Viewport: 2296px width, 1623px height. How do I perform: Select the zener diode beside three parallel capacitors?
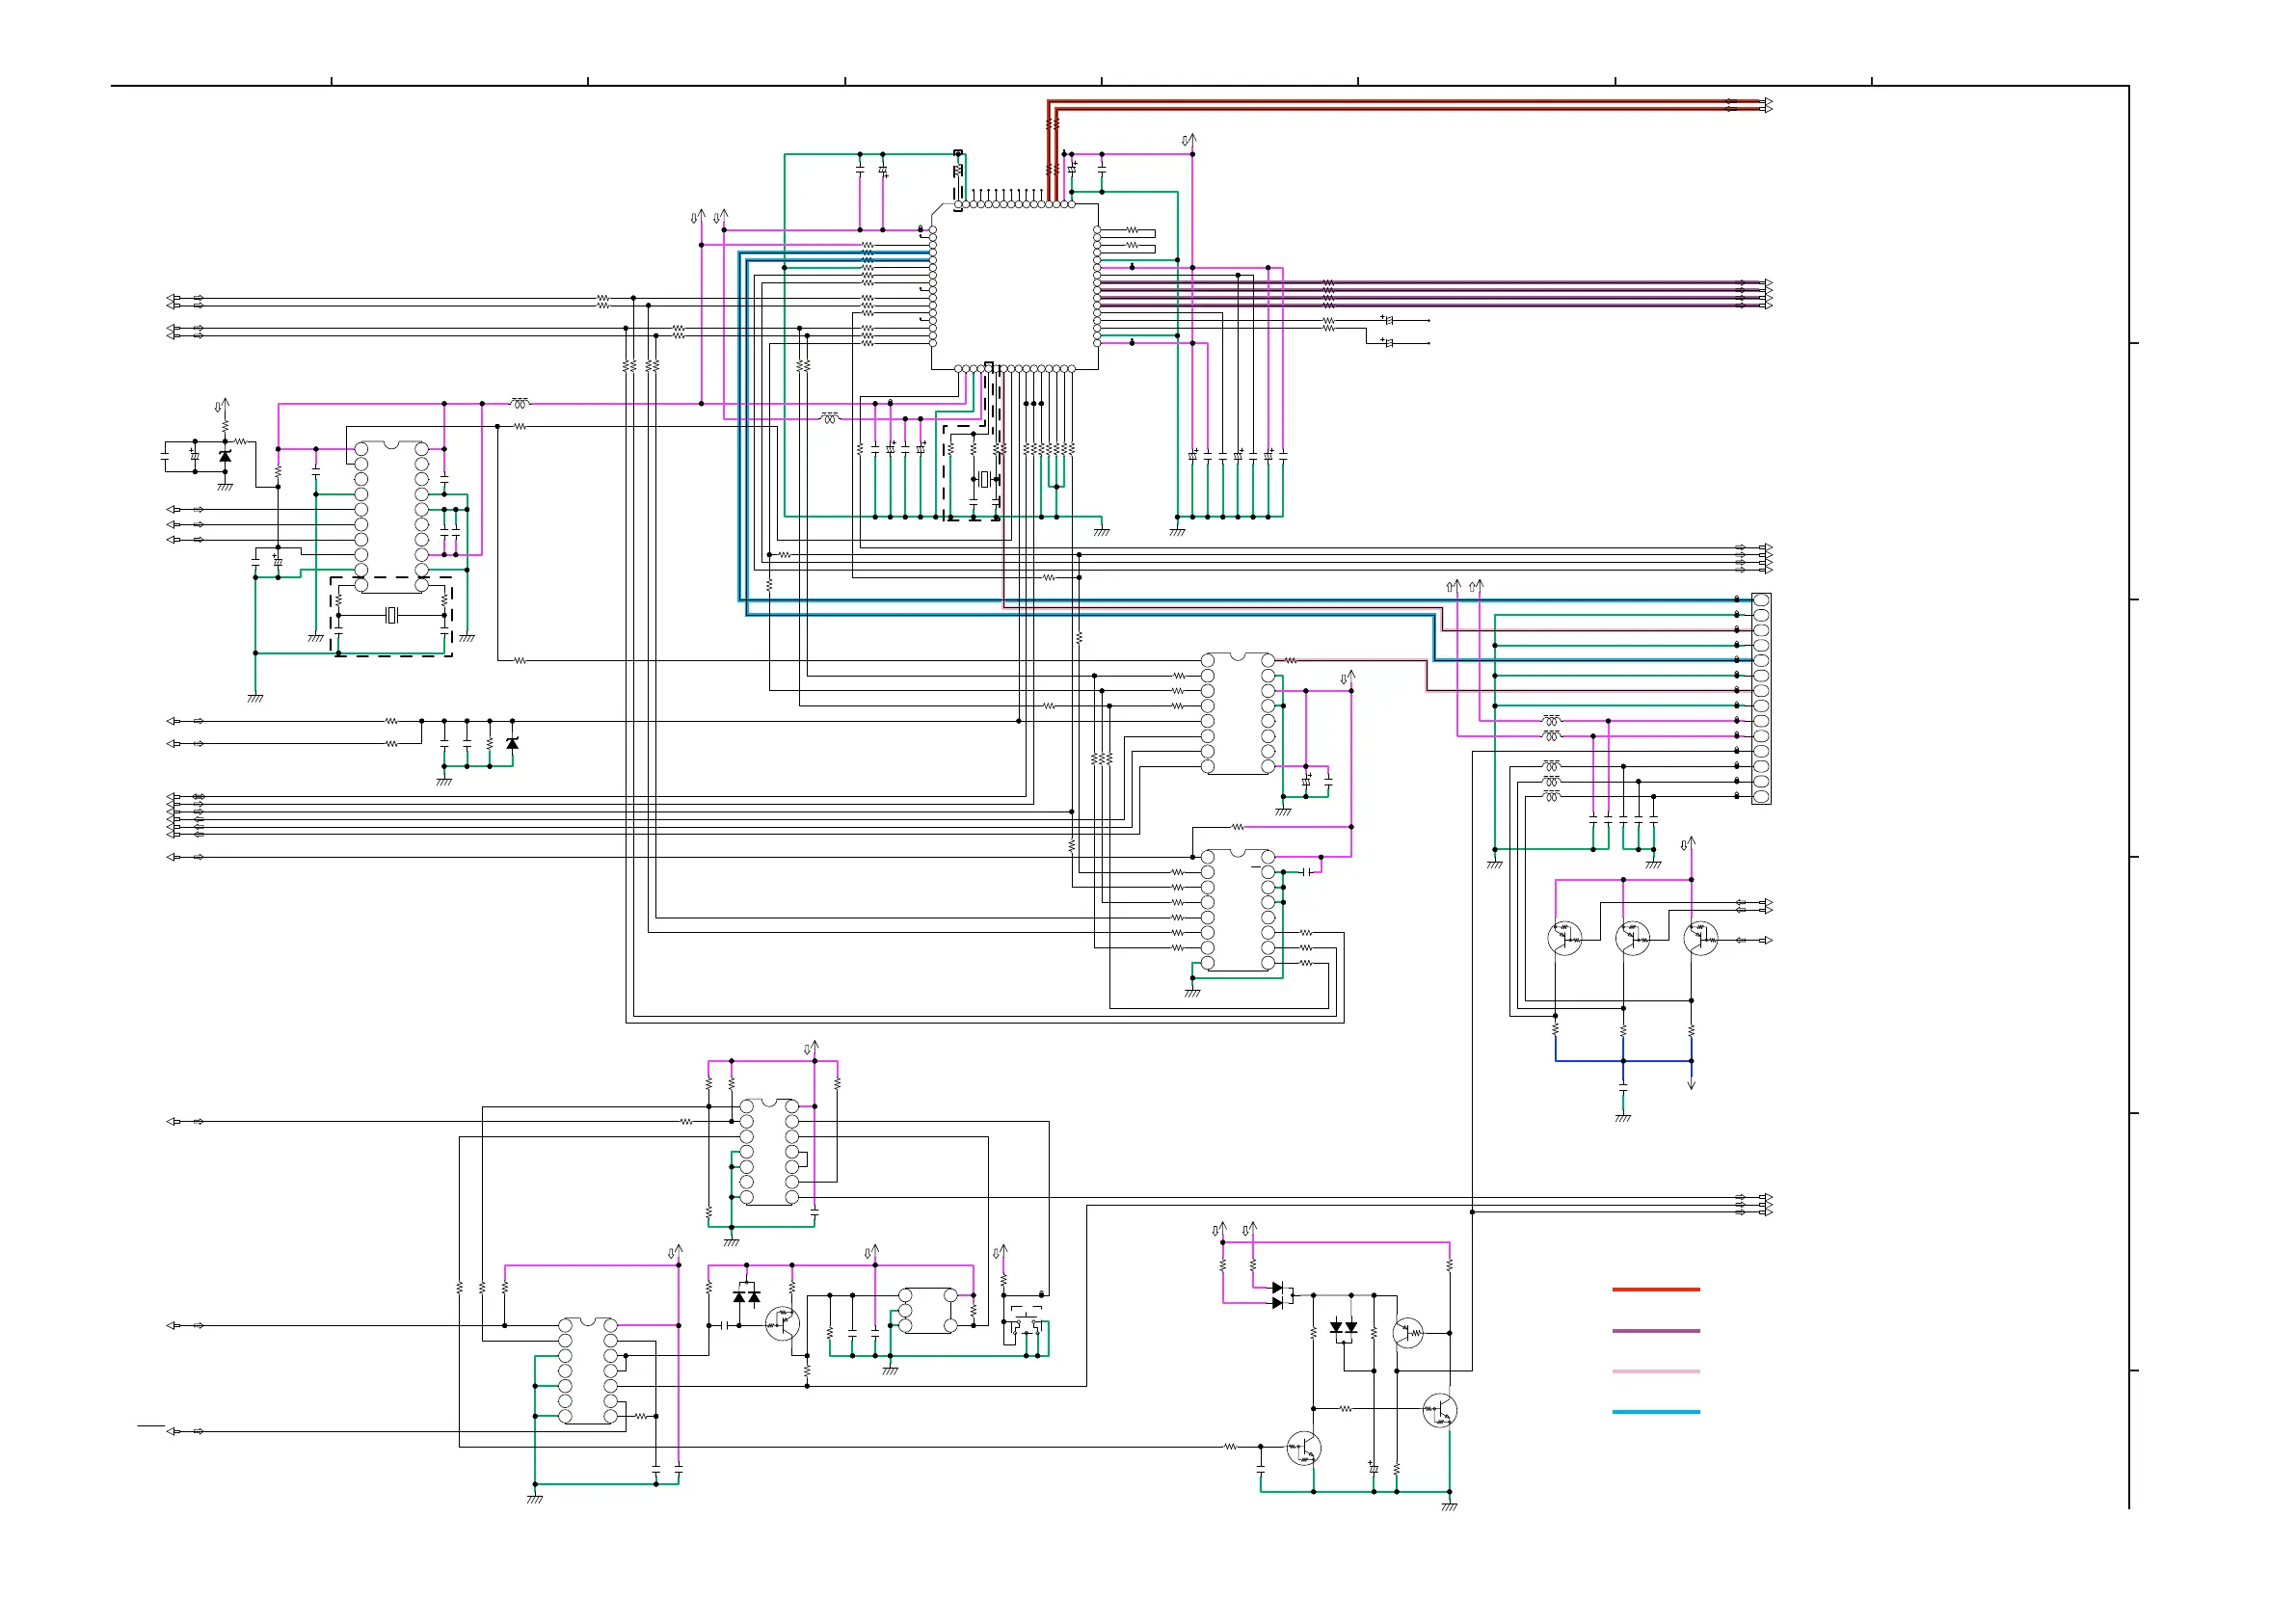512,743
